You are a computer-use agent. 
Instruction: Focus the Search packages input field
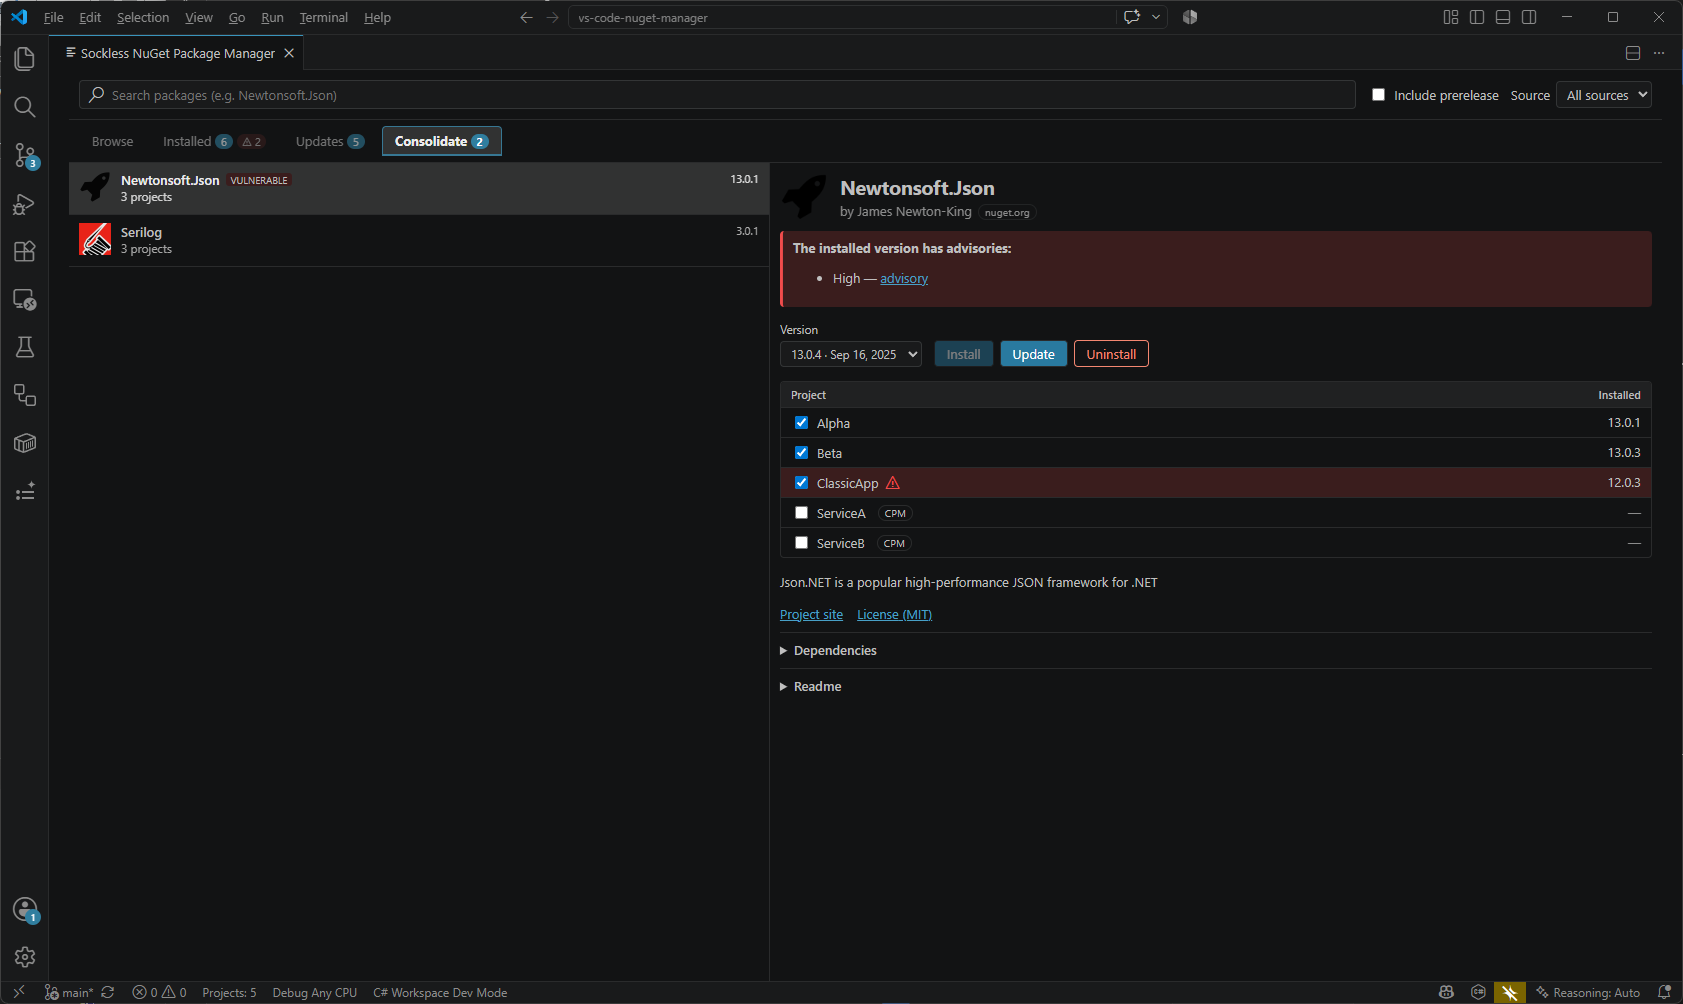point(717,95)
